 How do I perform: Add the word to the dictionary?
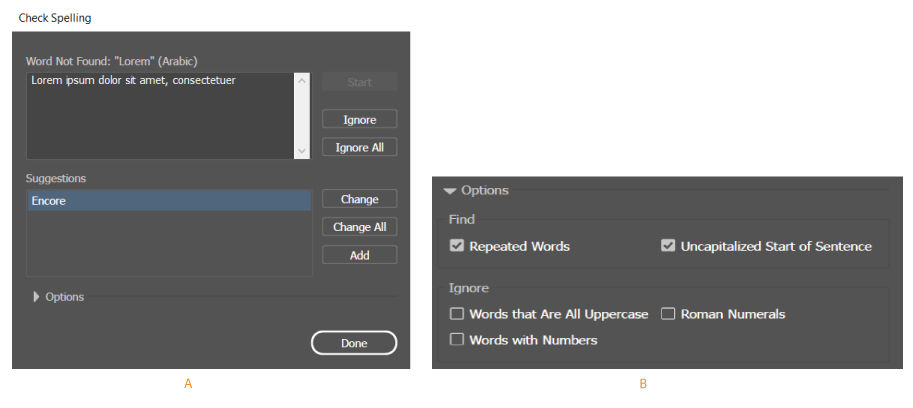click(359, 255)
